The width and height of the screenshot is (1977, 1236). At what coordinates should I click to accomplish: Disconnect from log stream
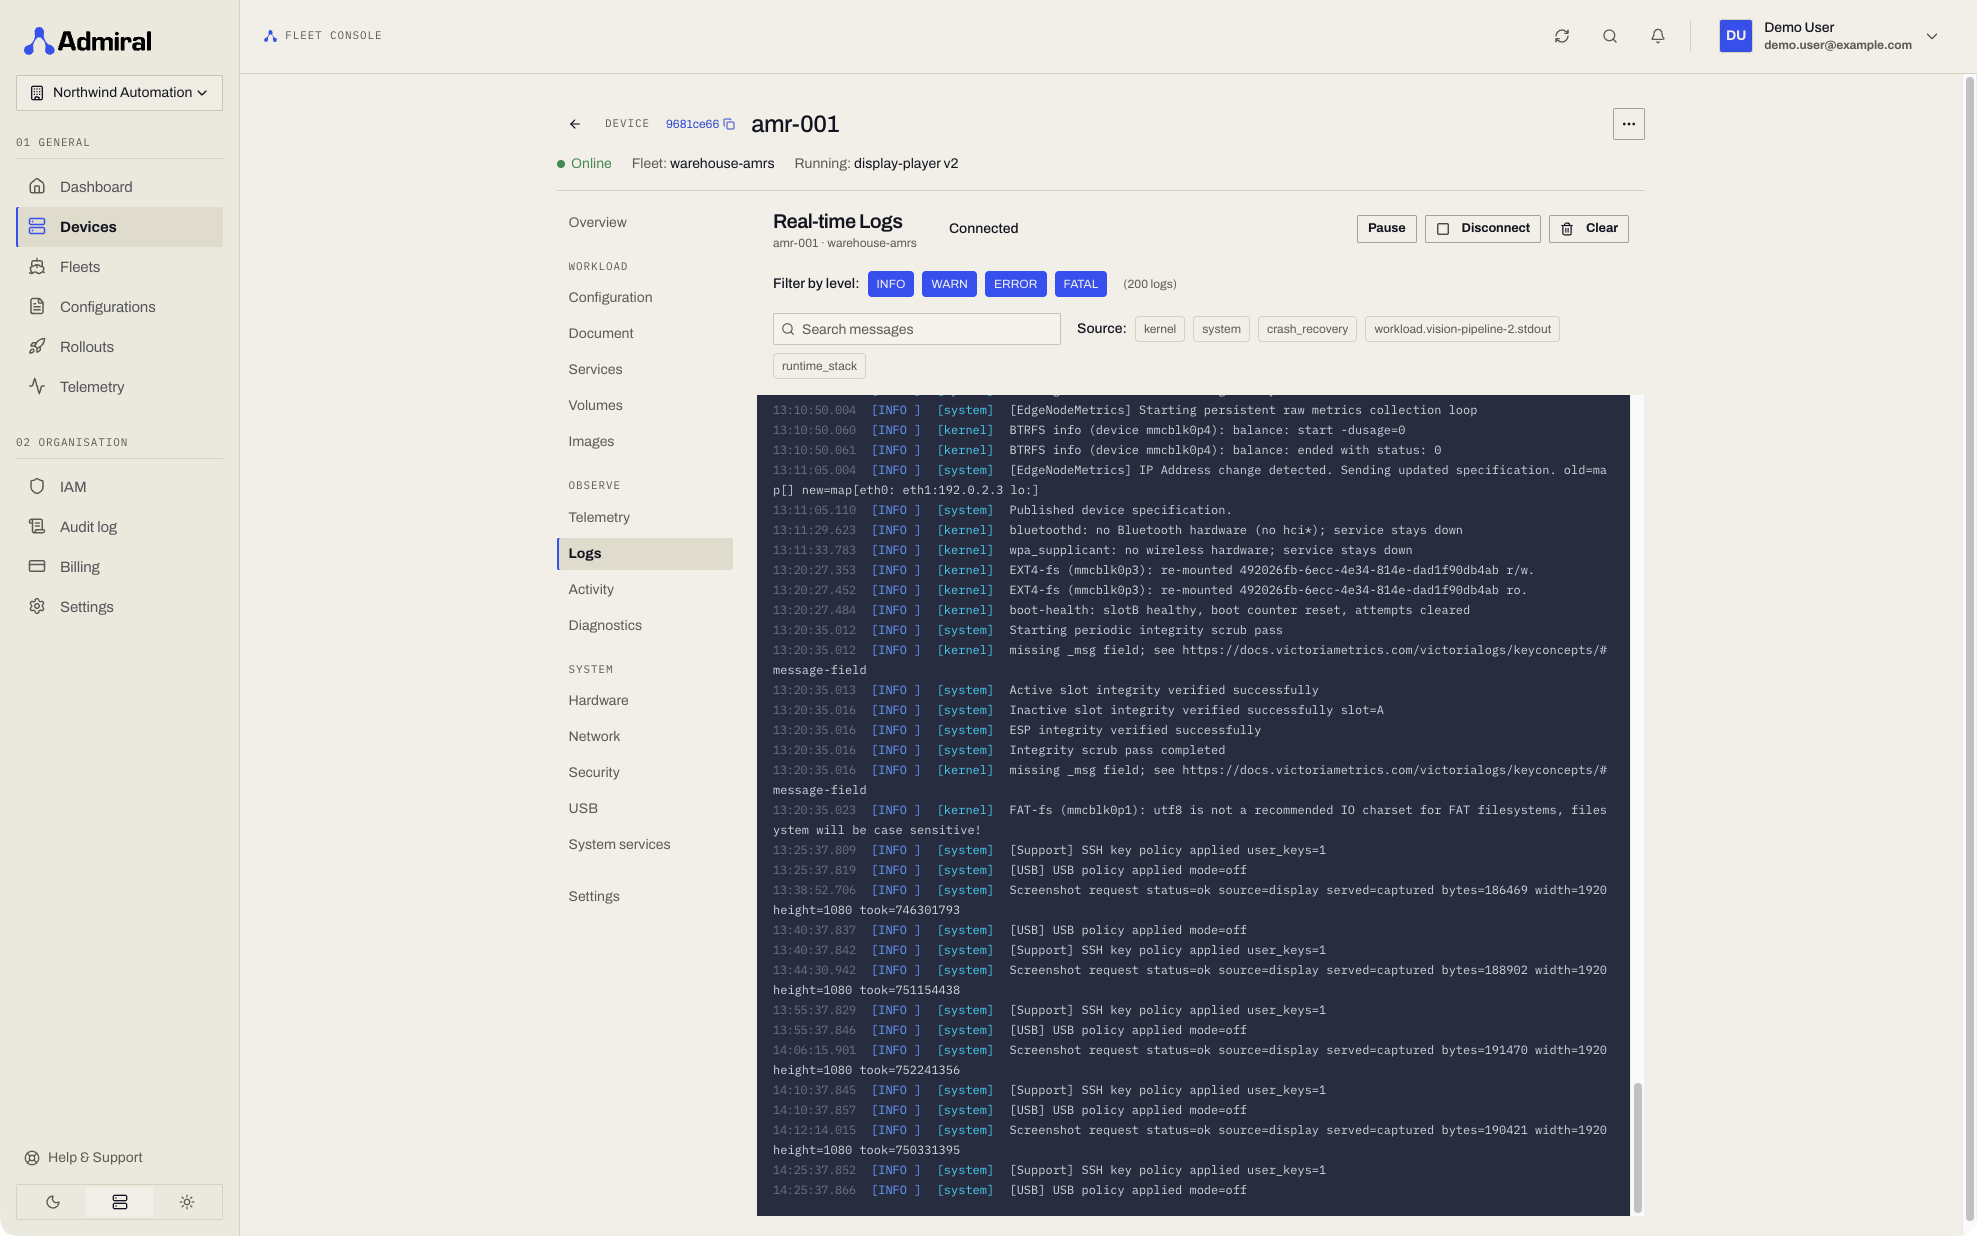(1483, 228)
